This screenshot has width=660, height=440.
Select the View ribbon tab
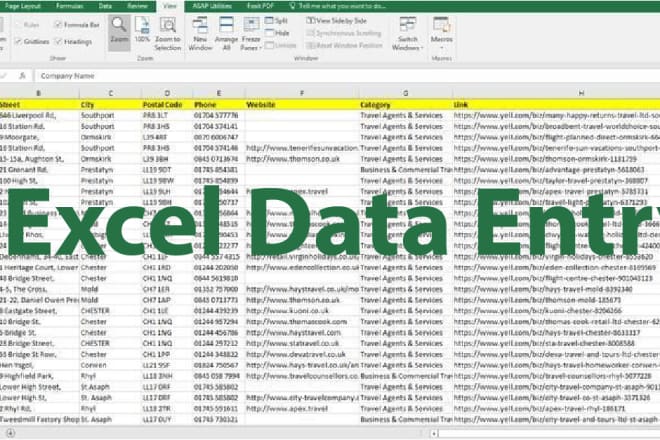point(170,6)
